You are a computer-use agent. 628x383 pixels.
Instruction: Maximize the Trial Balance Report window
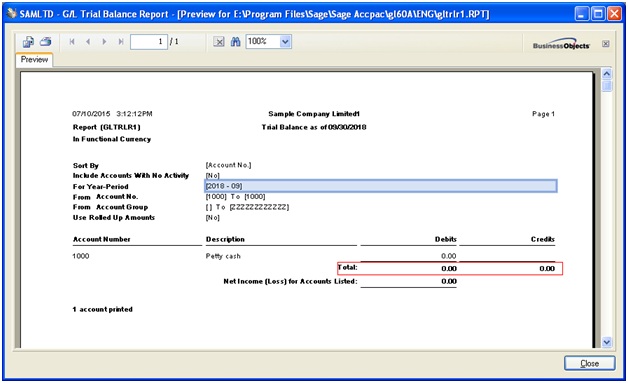pos(598,14)
